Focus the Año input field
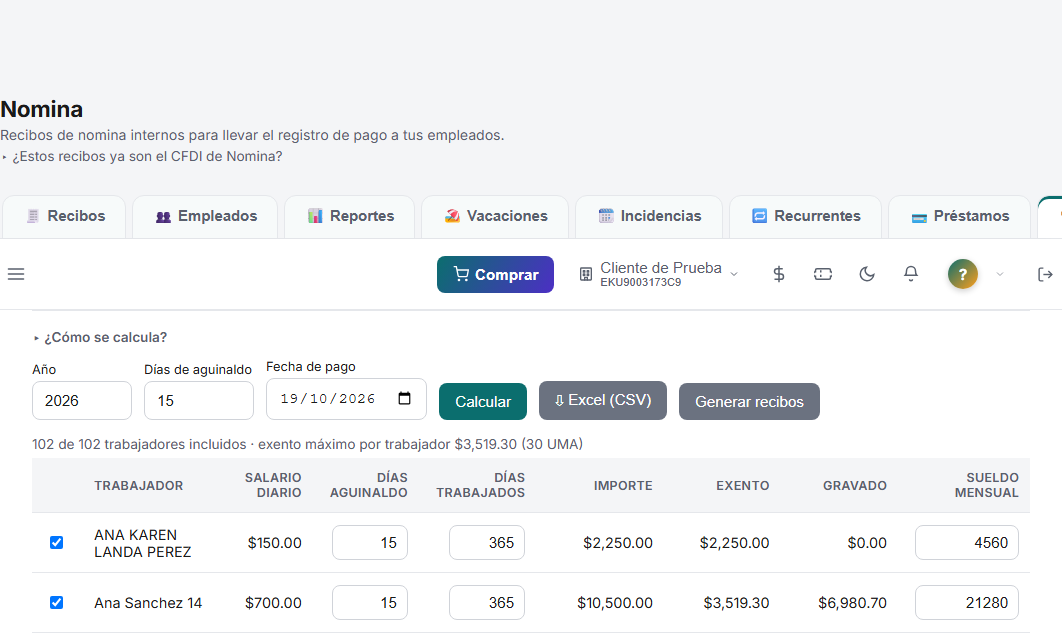Viewport: 1062px width, 640px height. (82, 400)
